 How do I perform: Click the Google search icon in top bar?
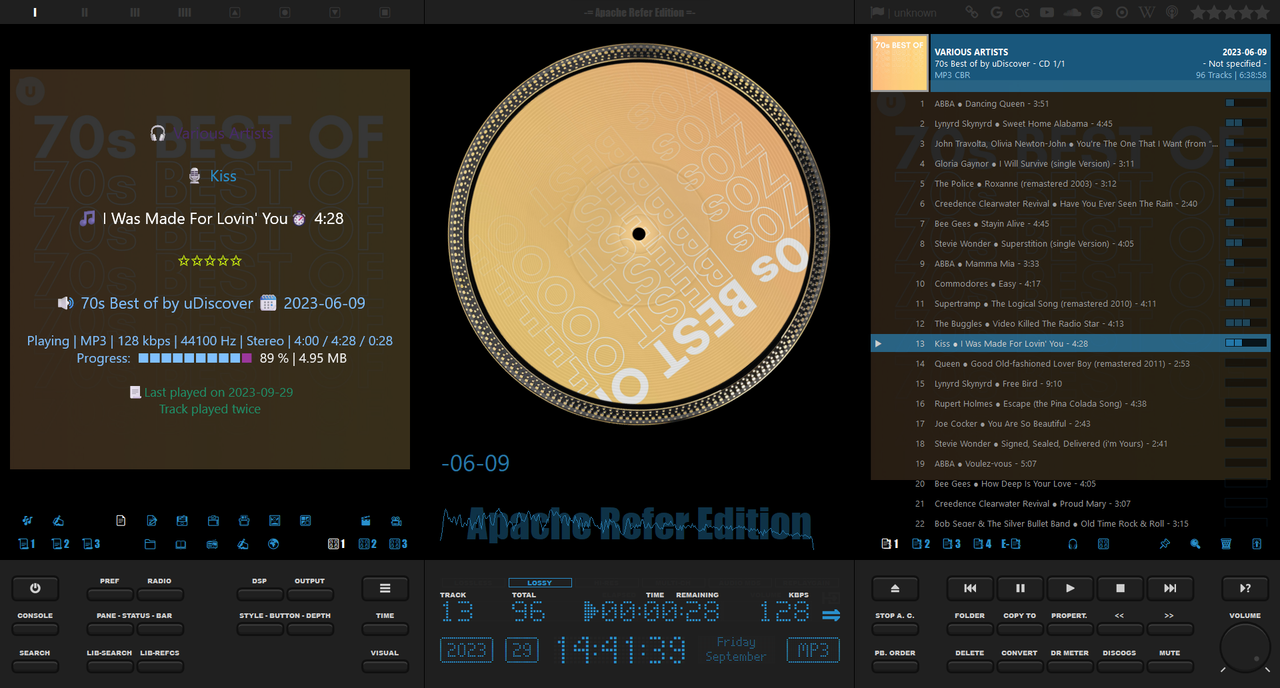(x=996, y=12)
